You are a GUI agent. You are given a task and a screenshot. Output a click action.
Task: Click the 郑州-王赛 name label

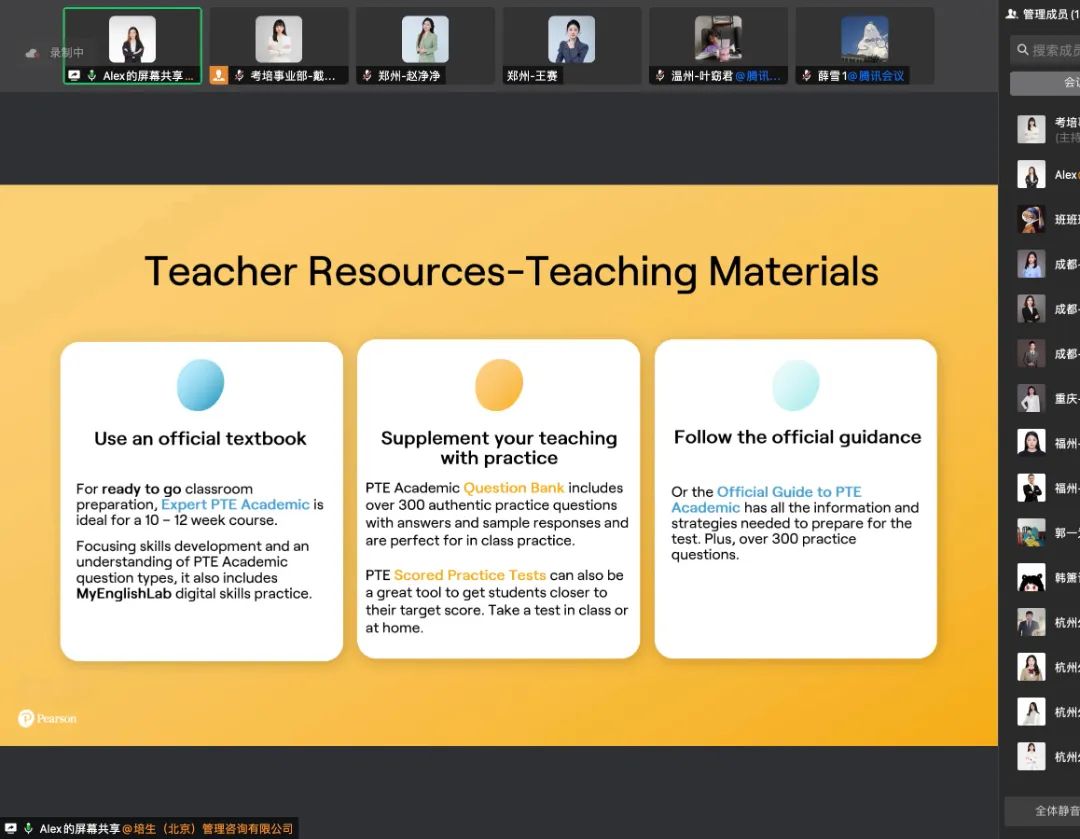tap(532, 76)
